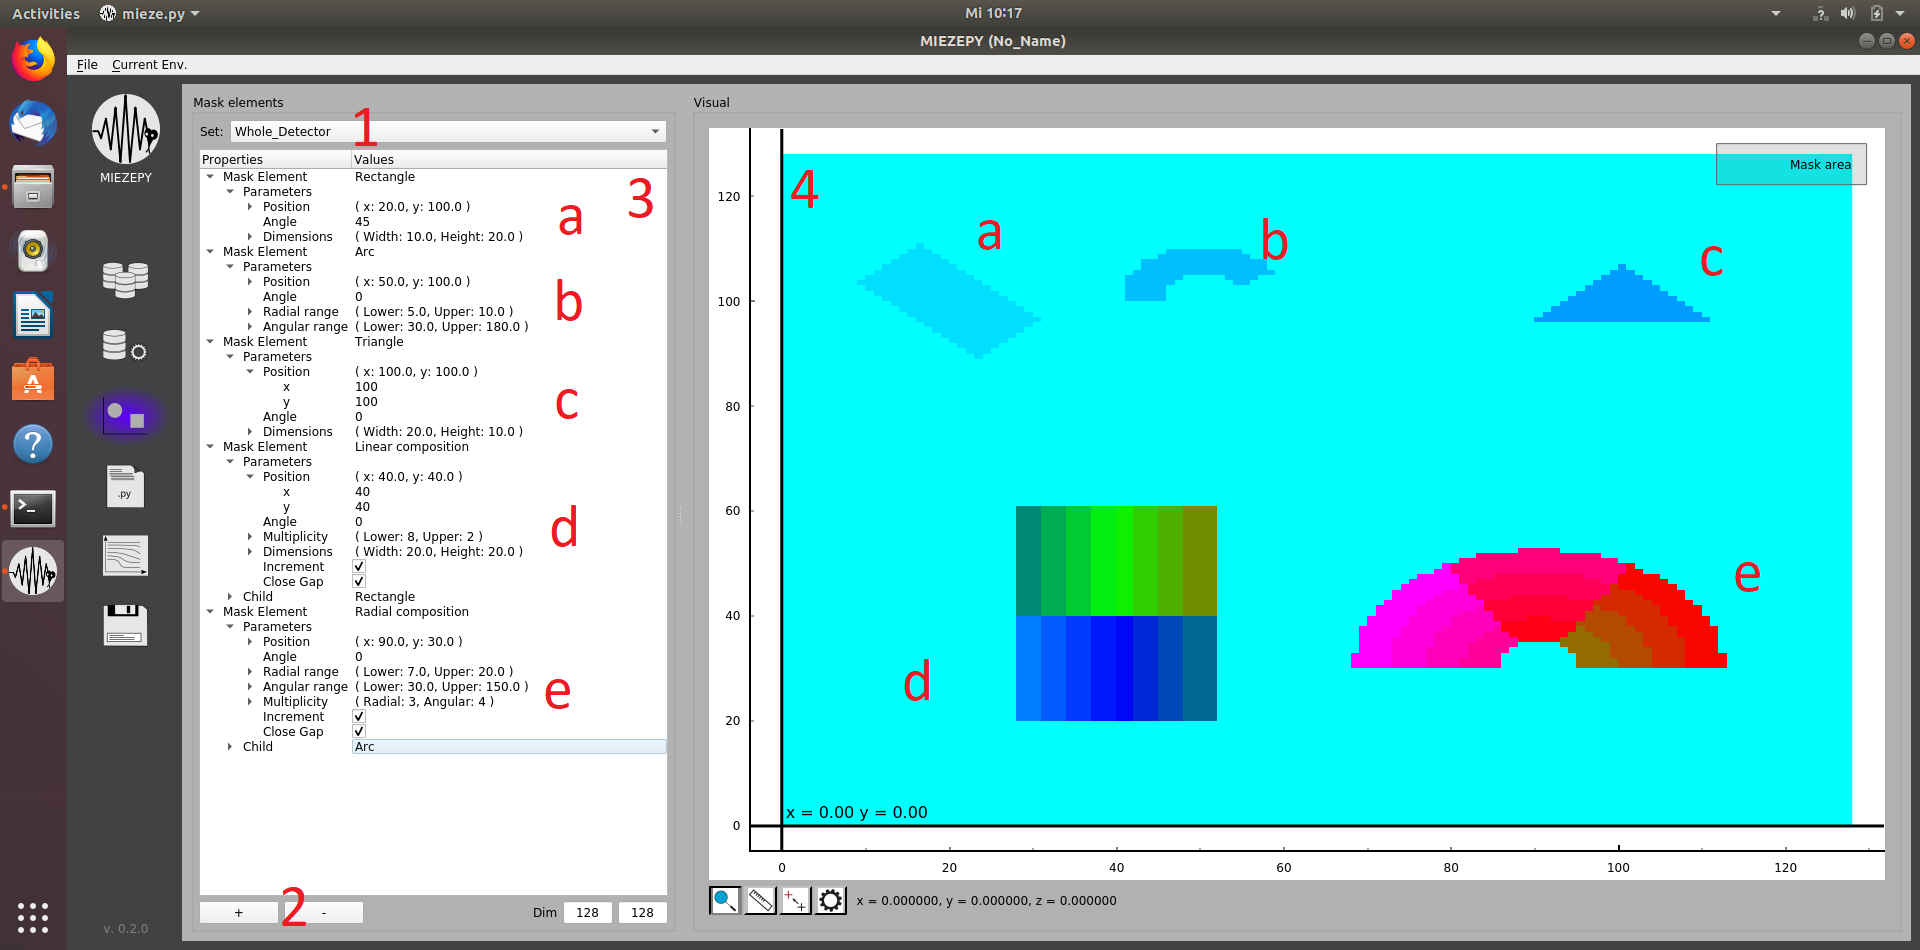This screenshot has width=1920, height=950.
Task: Open Rhythmbox speaker icon in dock
Action: point(33,250)
